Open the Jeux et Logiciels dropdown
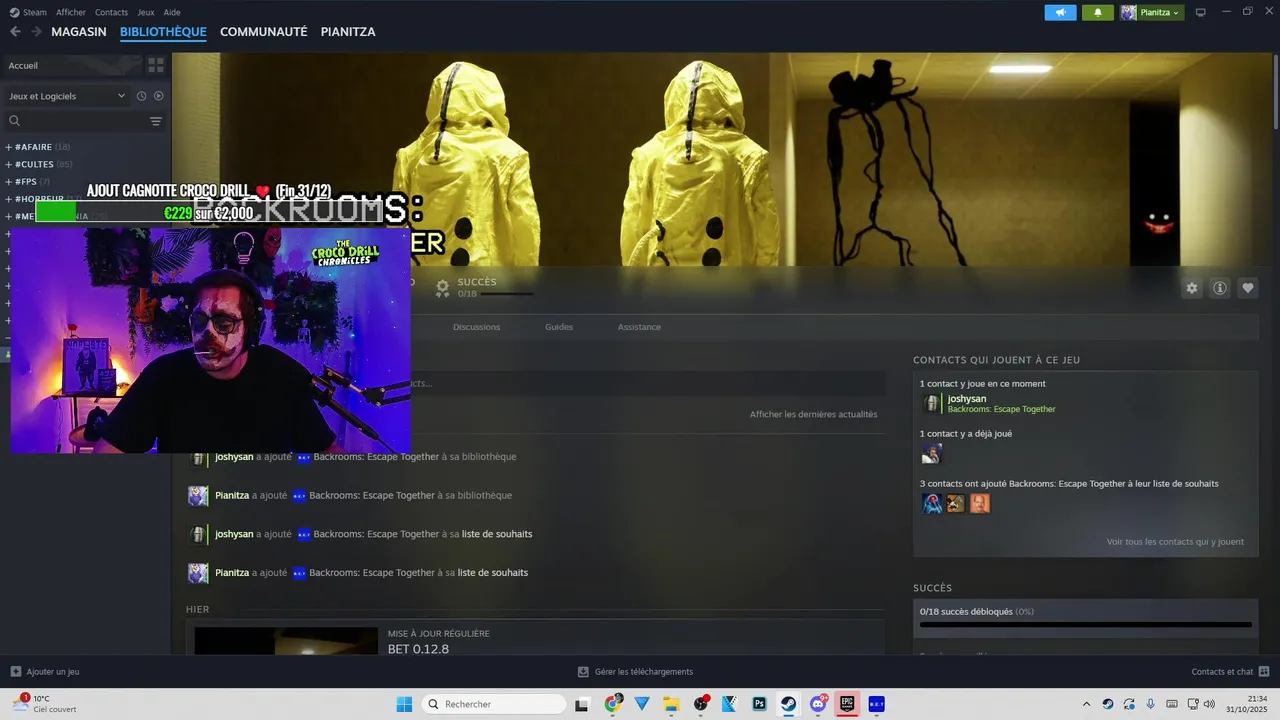1280x720 pixels. [x=68, y=96]
